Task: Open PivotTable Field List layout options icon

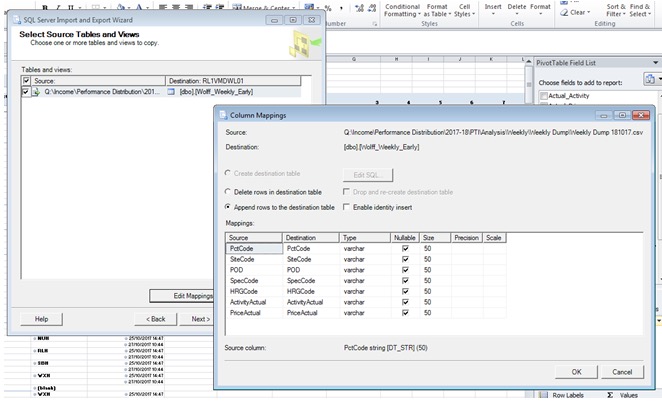Action: click(x=651, y=79)
